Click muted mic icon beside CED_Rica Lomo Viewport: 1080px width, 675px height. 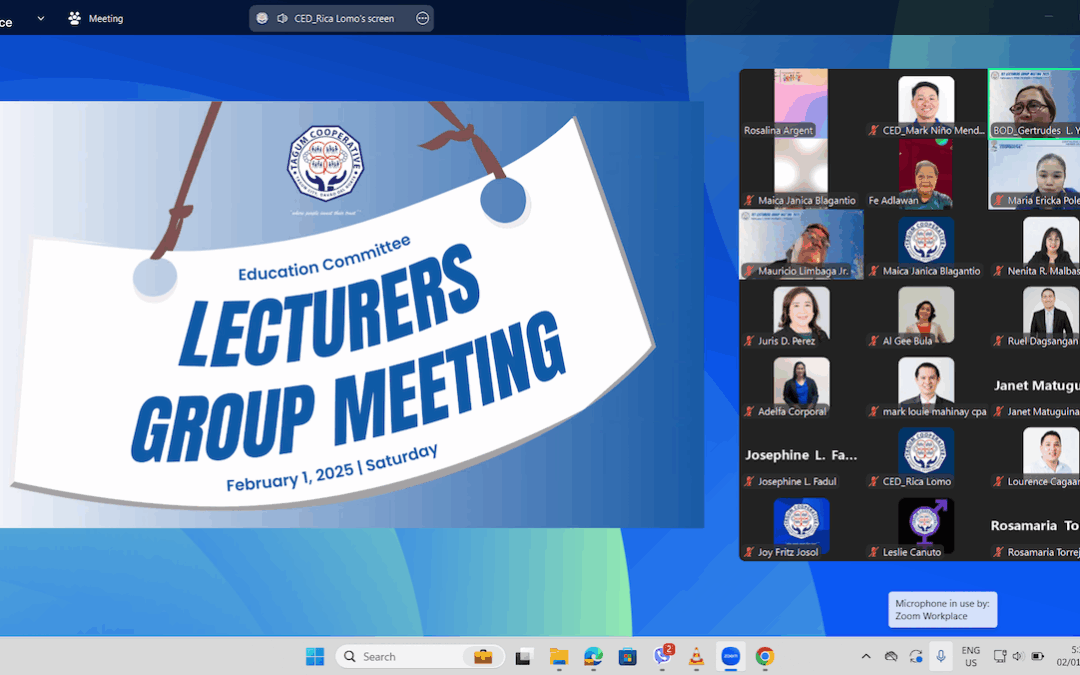pos(873,481)
